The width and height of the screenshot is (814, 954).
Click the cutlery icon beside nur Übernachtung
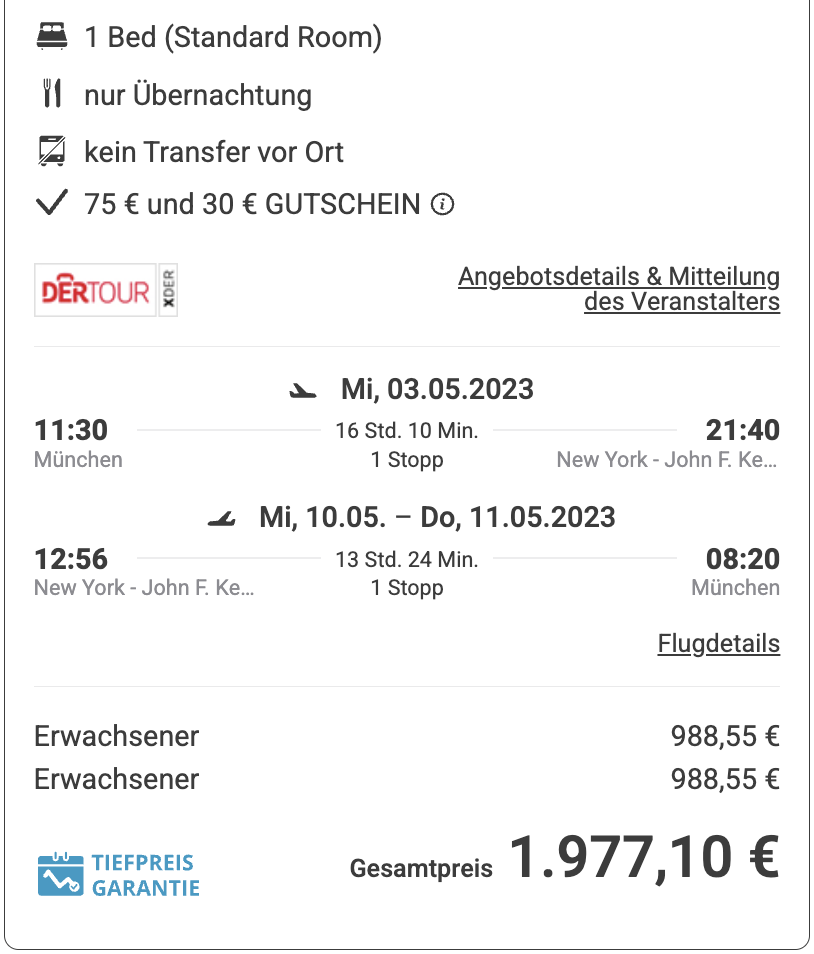click(52, 93)
